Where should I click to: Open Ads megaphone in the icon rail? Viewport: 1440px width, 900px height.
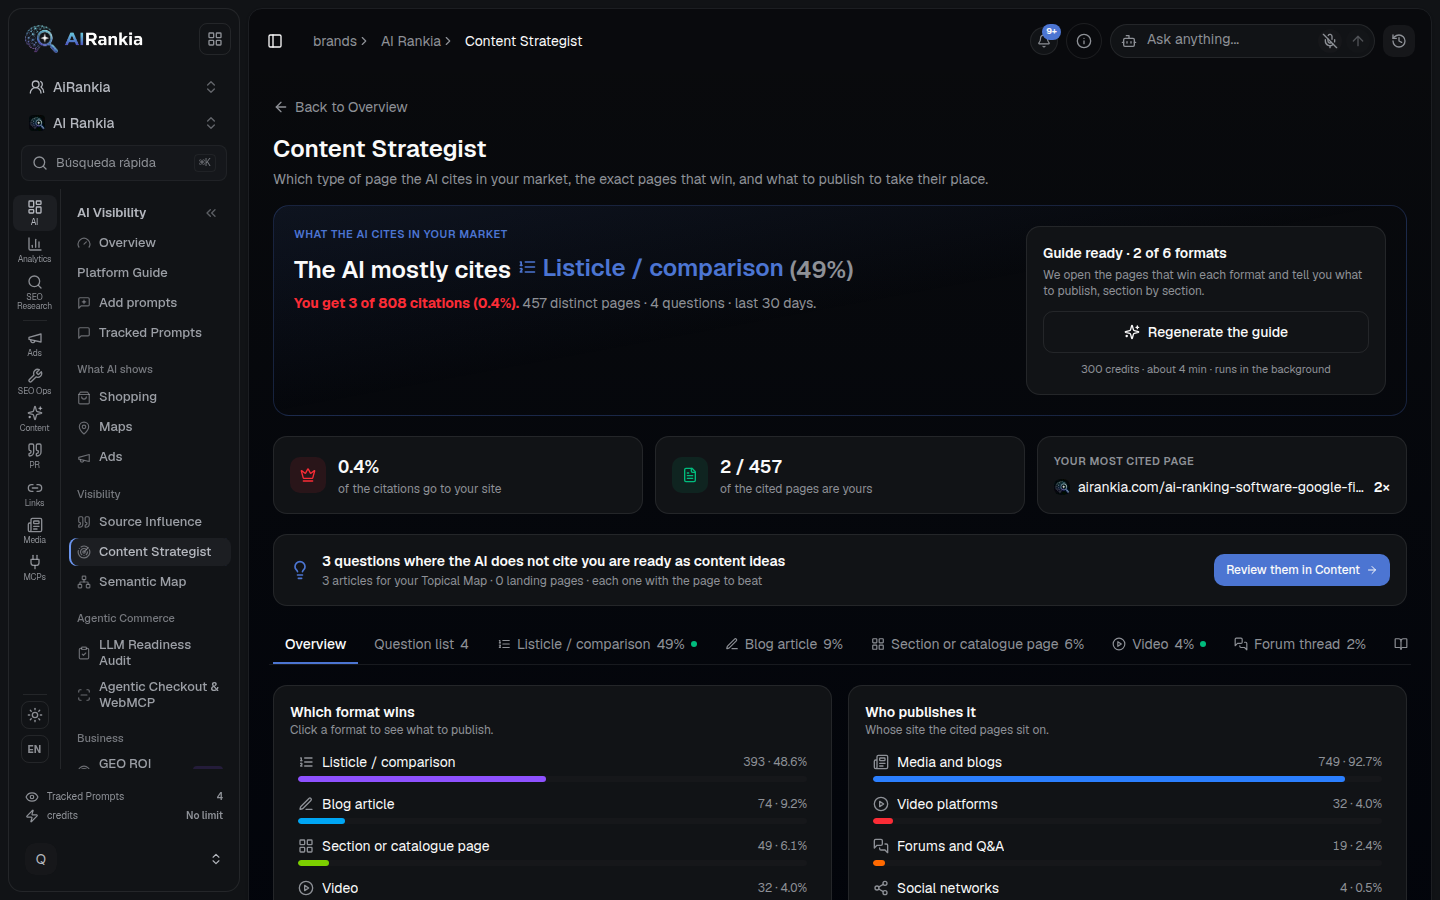[34, 344]
